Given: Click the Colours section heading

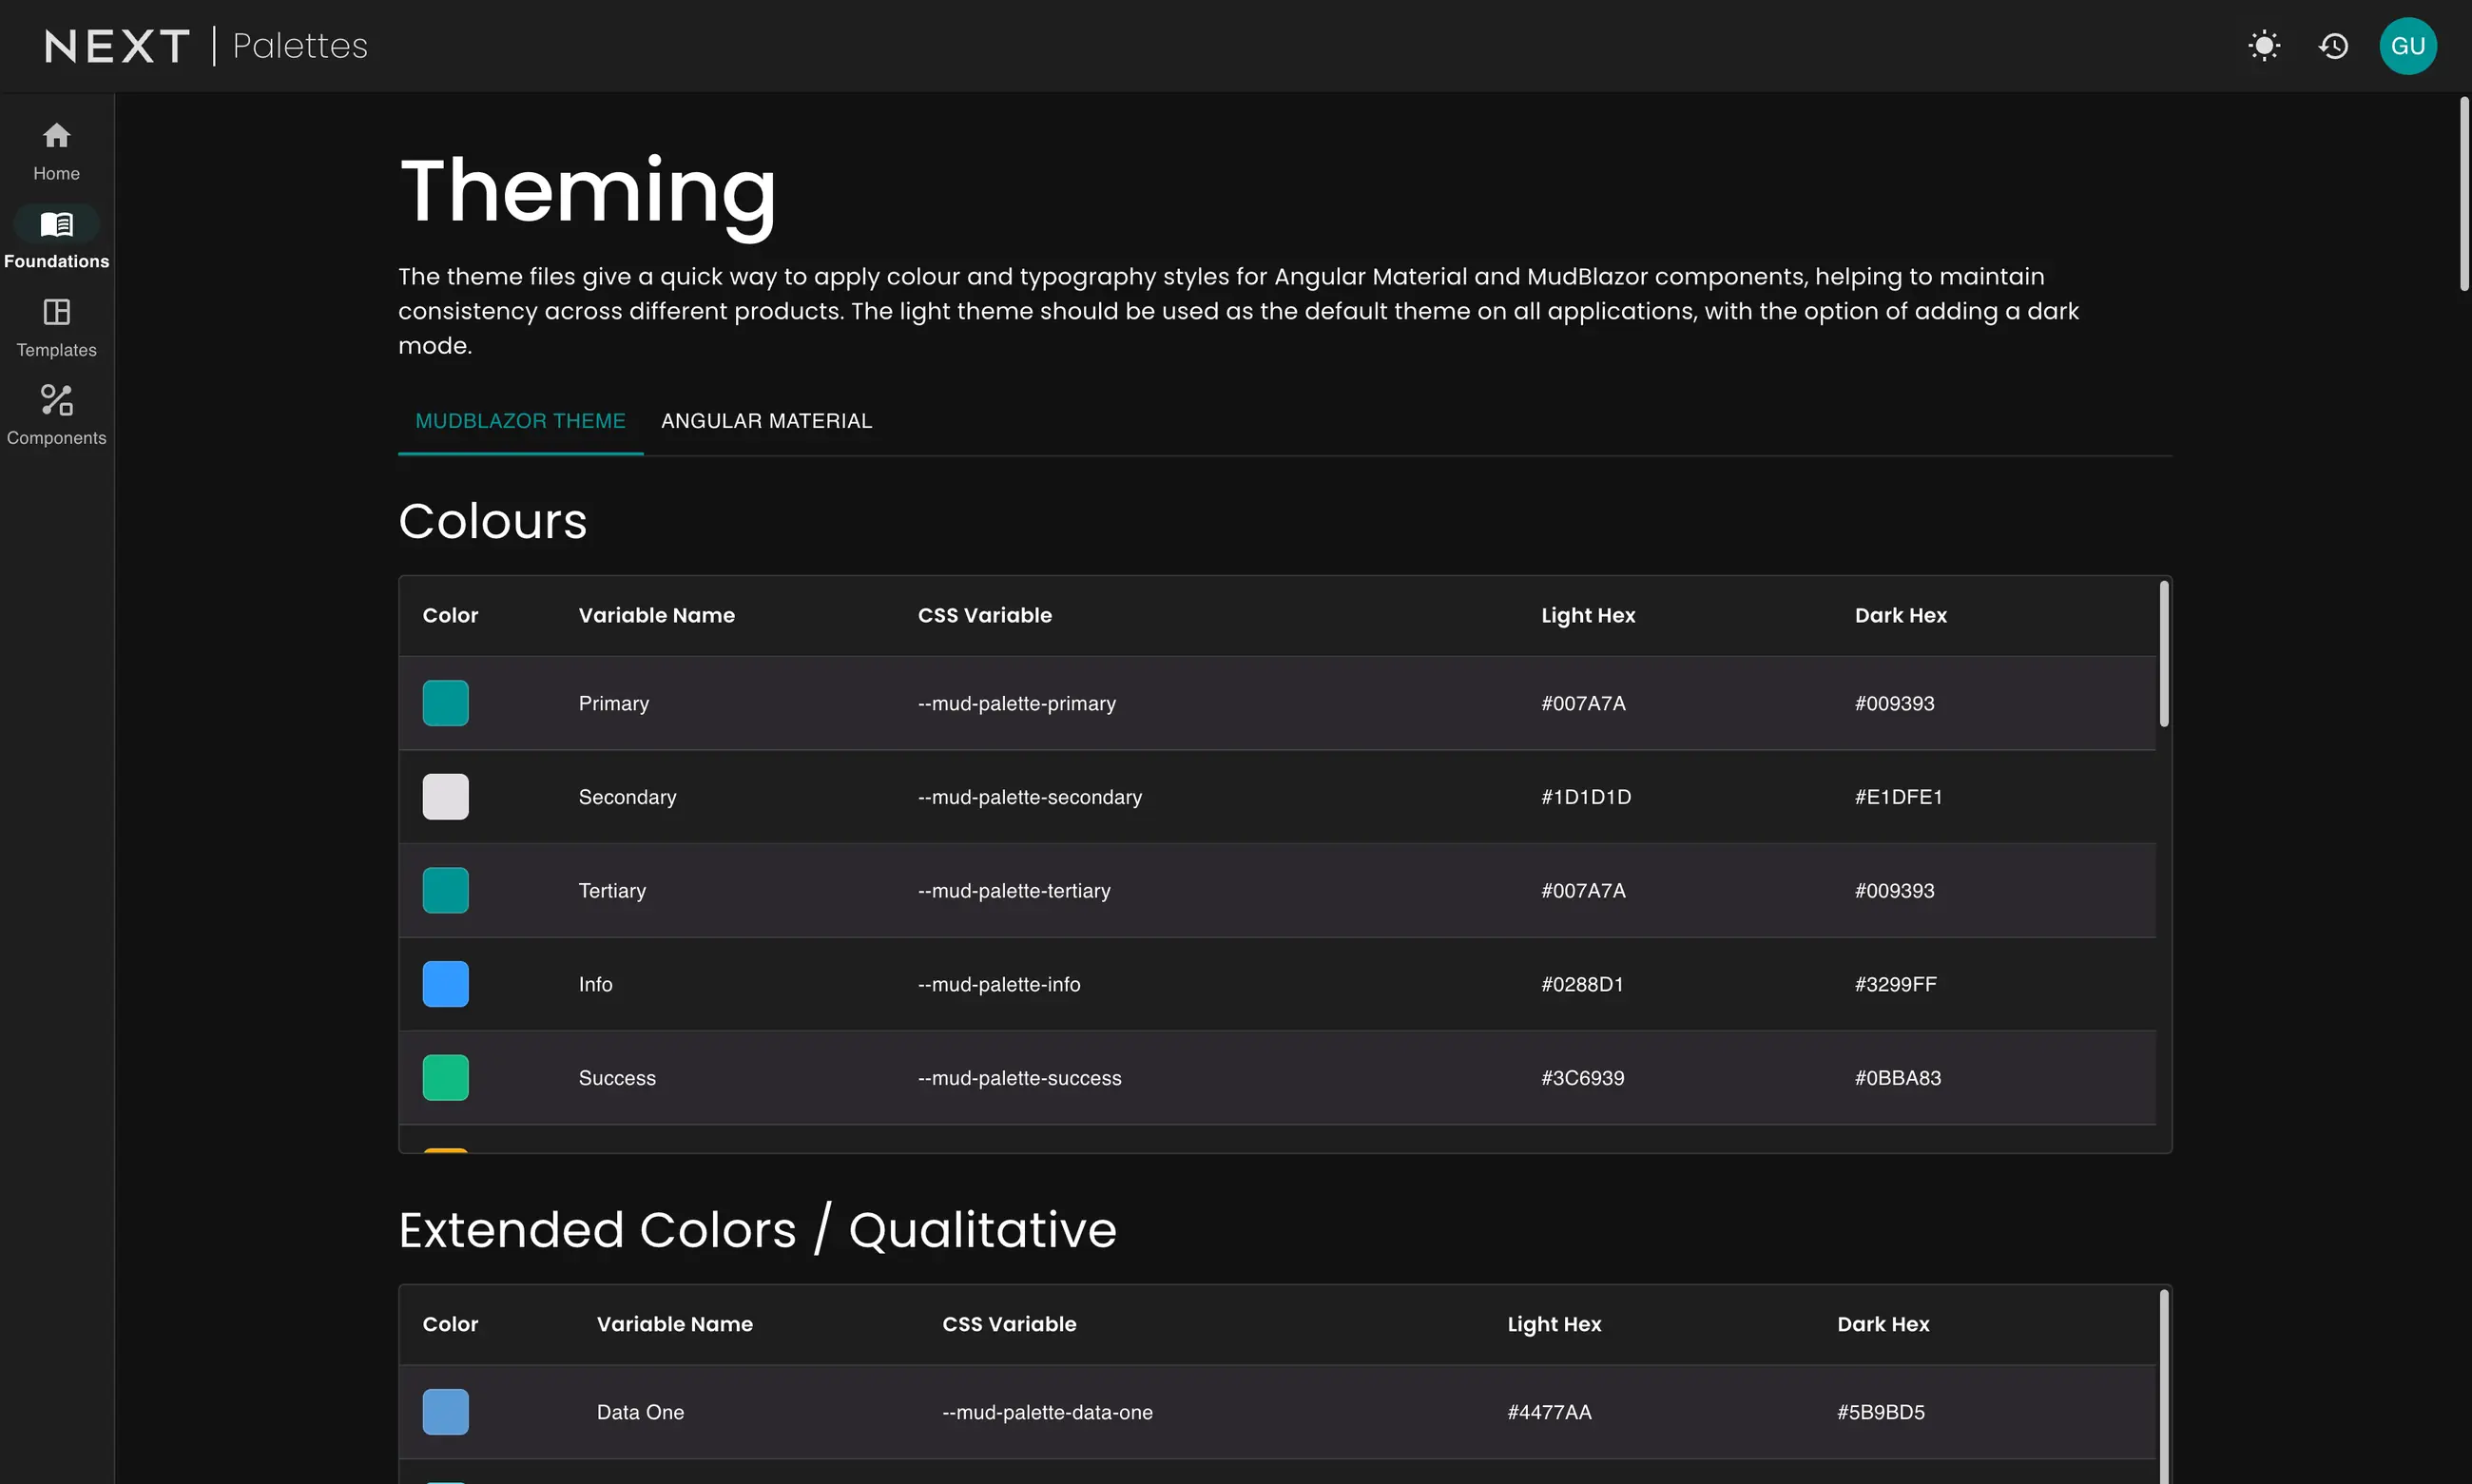Looking at the screenshot, I should coord(493,522).
